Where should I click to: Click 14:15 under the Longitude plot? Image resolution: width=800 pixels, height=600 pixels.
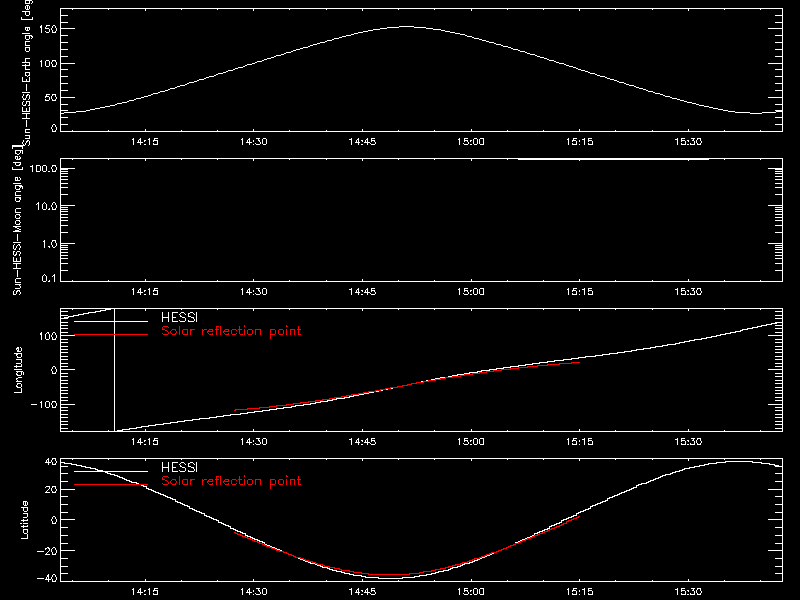coord(145,442)
